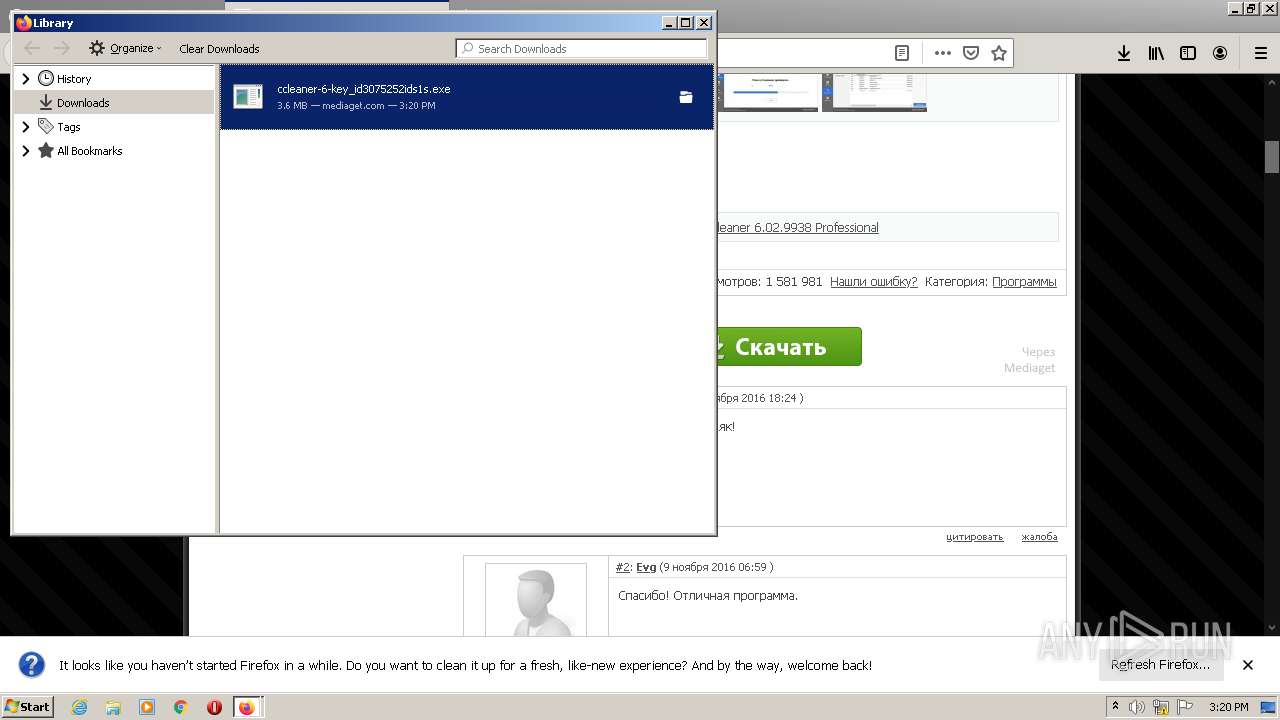This screenshot has height=720, width=1280.
Task: Open the volume tray icon
Action: tap(1137, 707)
